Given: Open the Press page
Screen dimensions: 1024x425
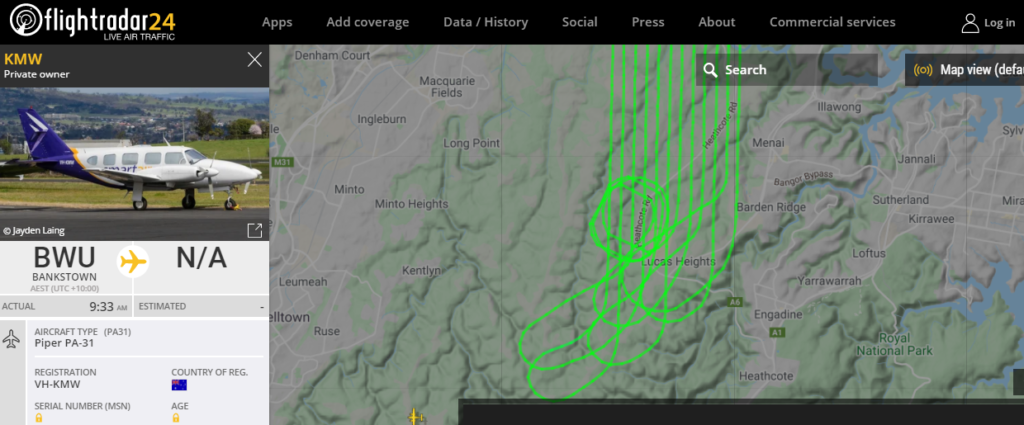Looking at the screenshot, I should pos(648,22).
